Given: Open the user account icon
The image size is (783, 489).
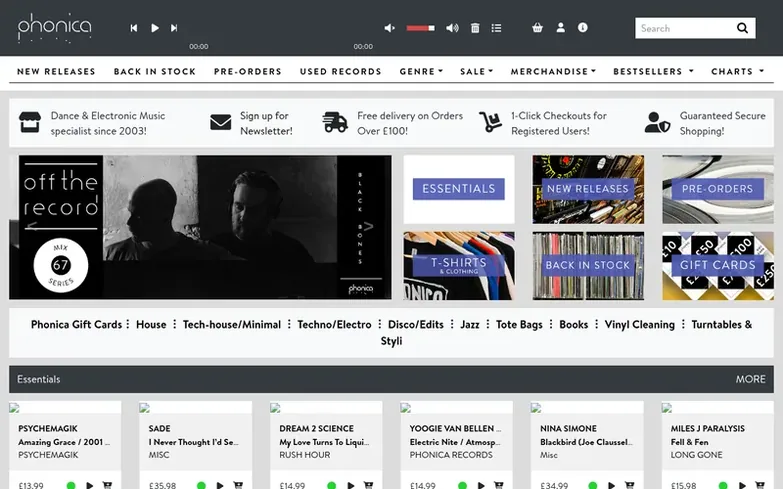Looking at the screenshot, I should 561,27.
